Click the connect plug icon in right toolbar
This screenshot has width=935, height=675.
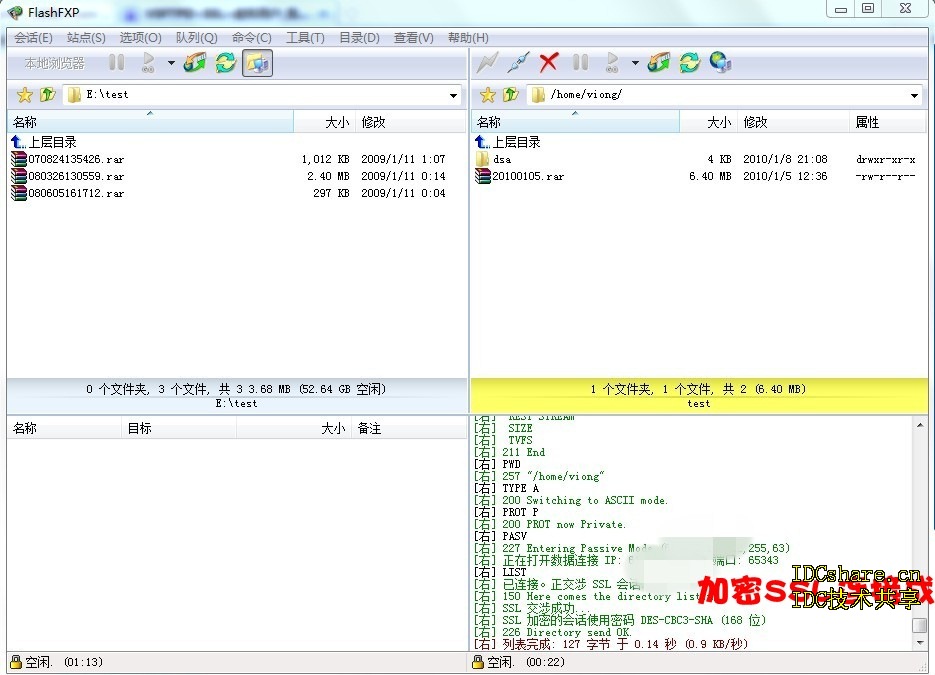518,63
